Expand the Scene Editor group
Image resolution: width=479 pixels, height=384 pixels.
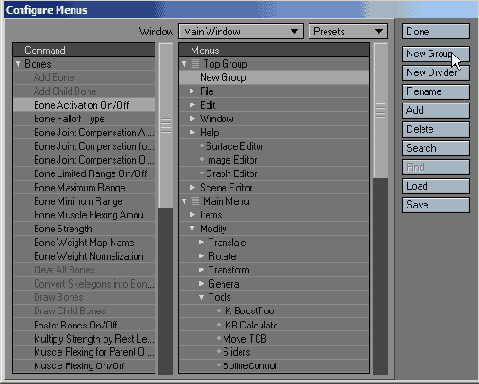[192, 187]
